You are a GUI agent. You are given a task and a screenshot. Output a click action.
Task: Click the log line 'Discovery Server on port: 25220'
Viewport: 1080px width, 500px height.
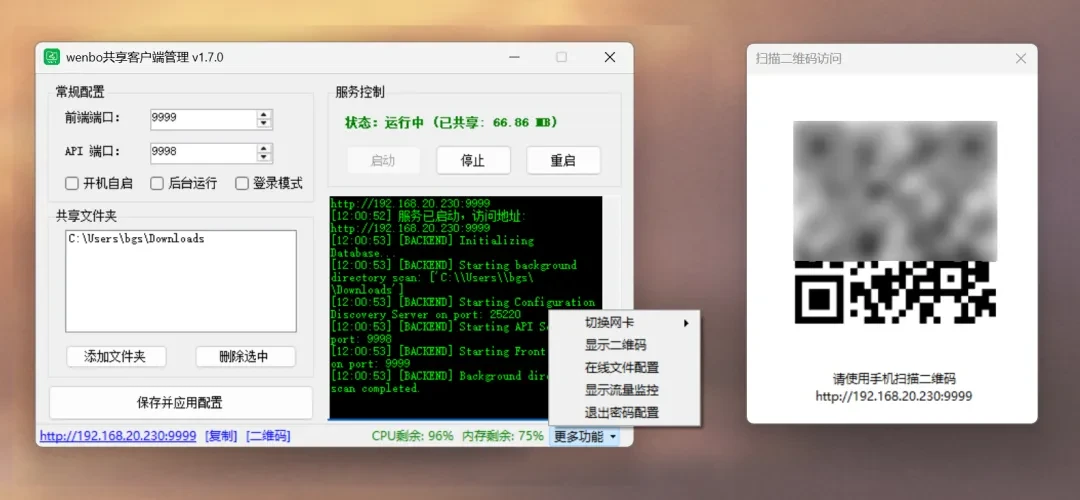pos(426,314)
